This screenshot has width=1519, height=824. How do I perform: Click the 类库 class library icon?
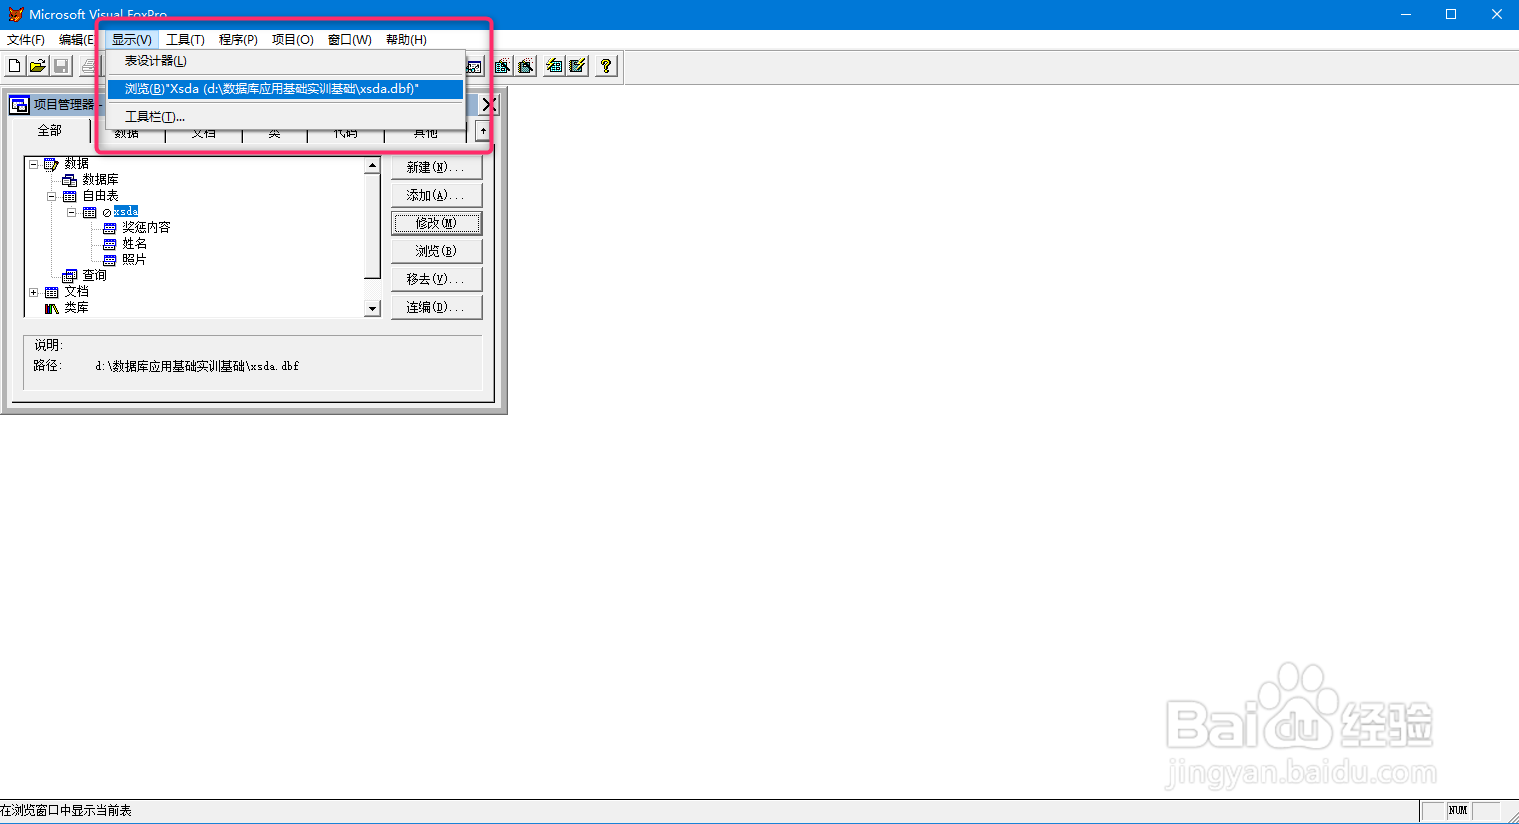tap(51, 308)
